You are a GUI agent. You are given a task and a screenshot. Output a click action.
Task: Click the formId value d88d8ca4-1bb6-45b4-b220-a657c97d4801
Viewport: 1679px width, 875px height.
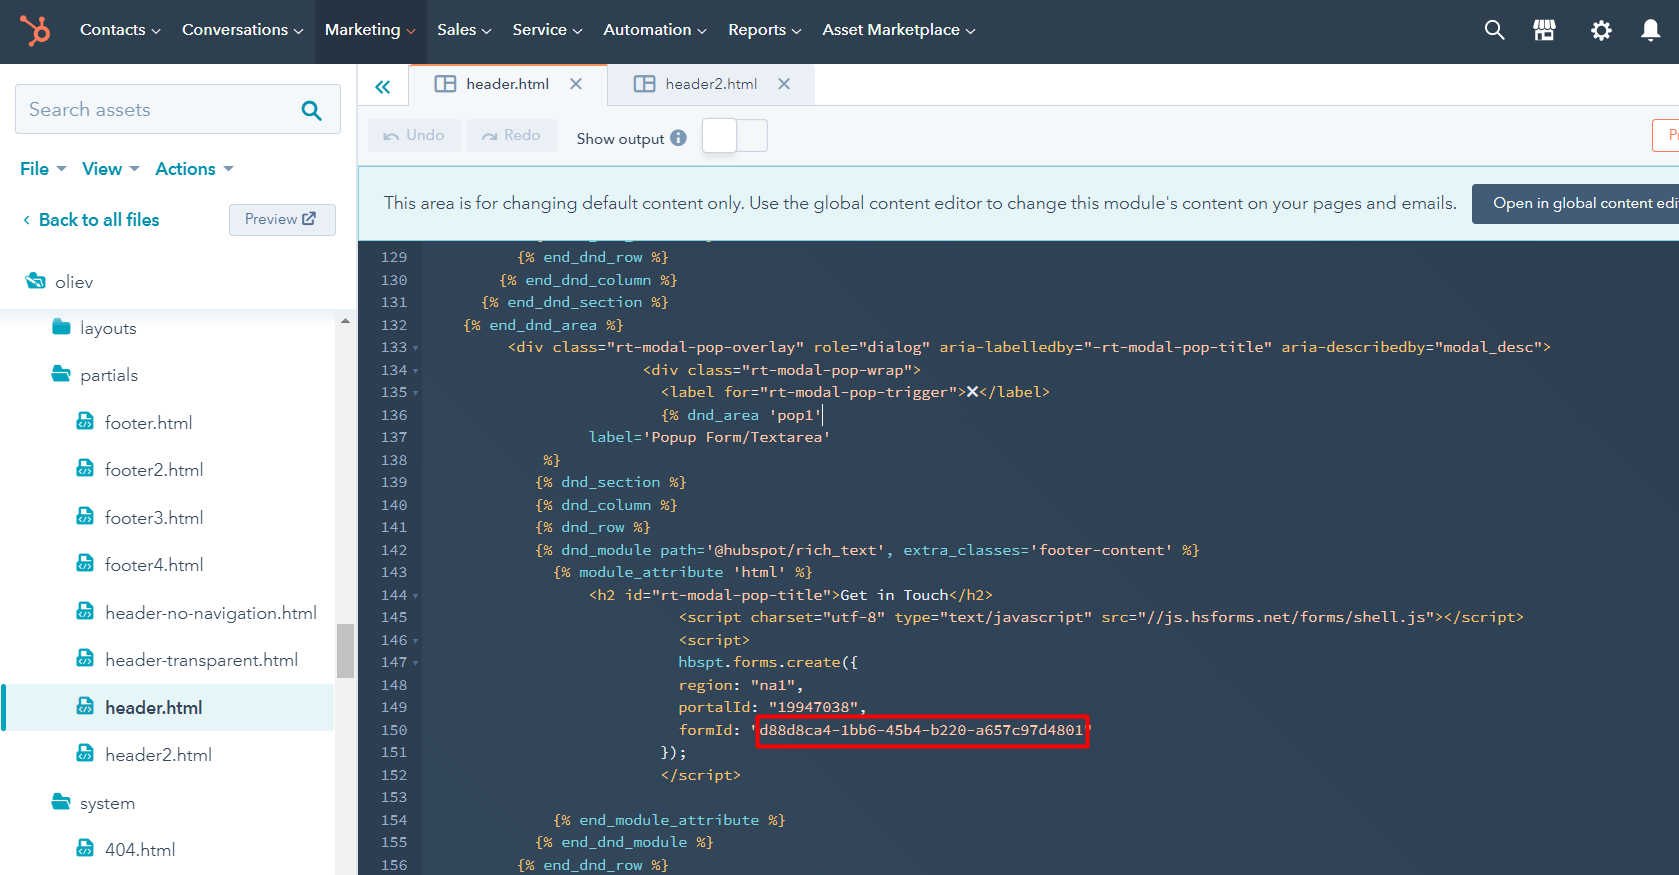tap(921, 730)
